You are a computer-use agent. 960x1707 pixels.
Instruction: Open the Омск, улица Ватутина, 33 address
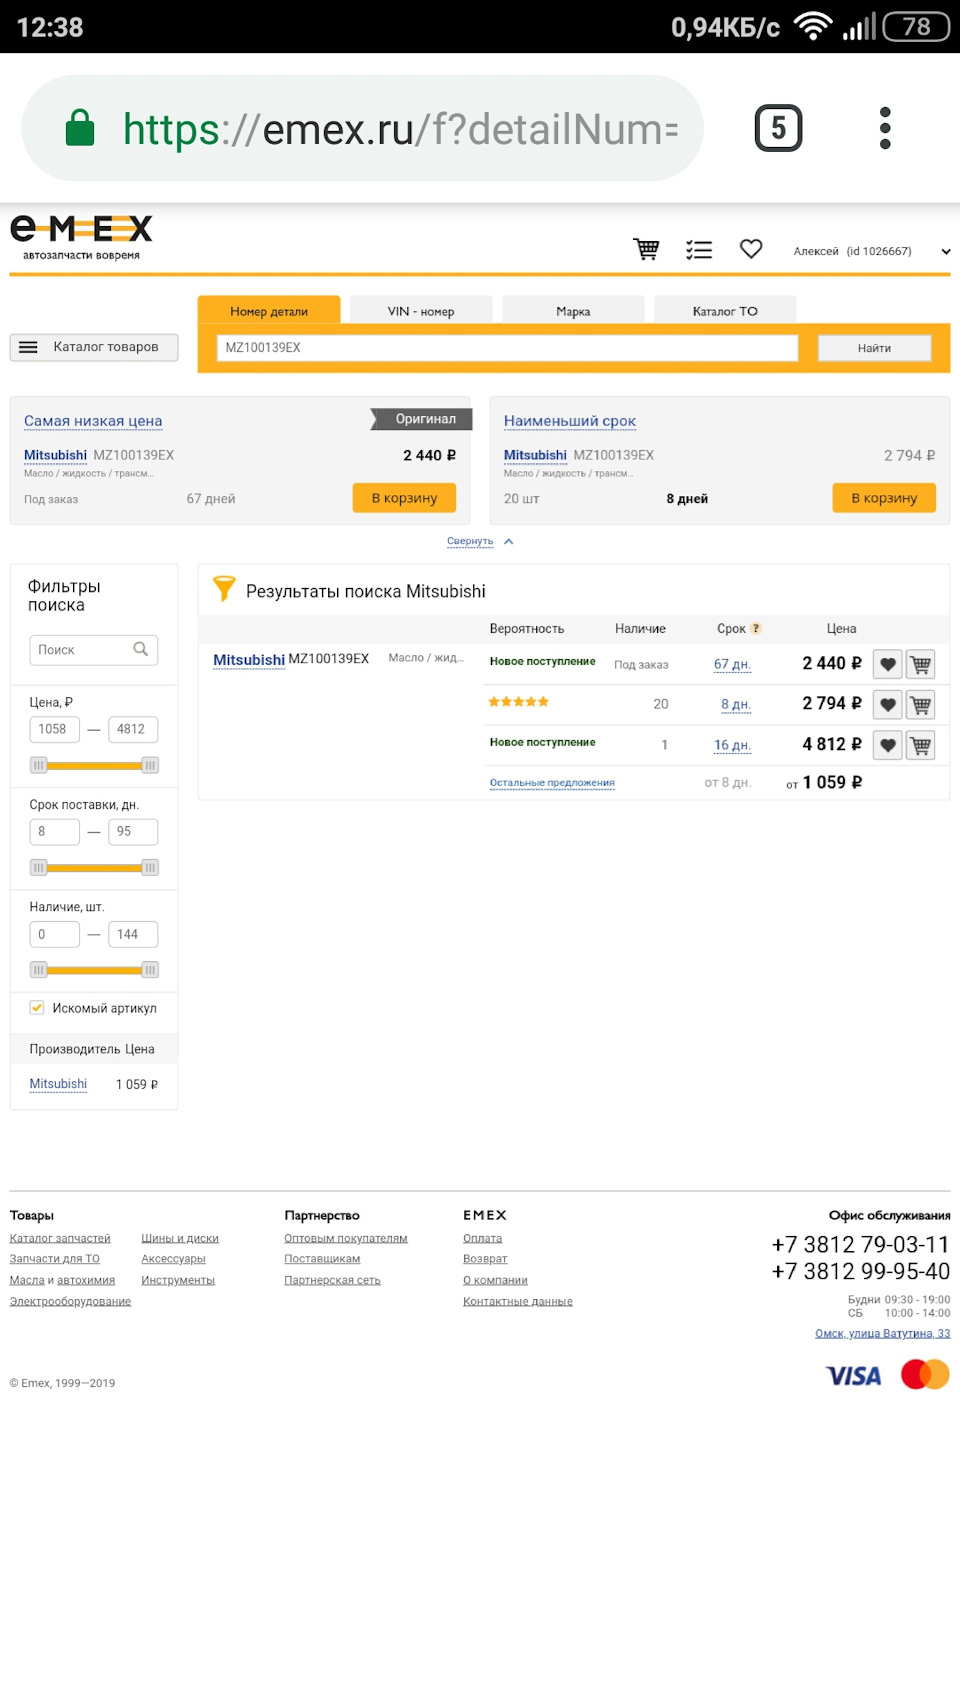(883, 1333)
